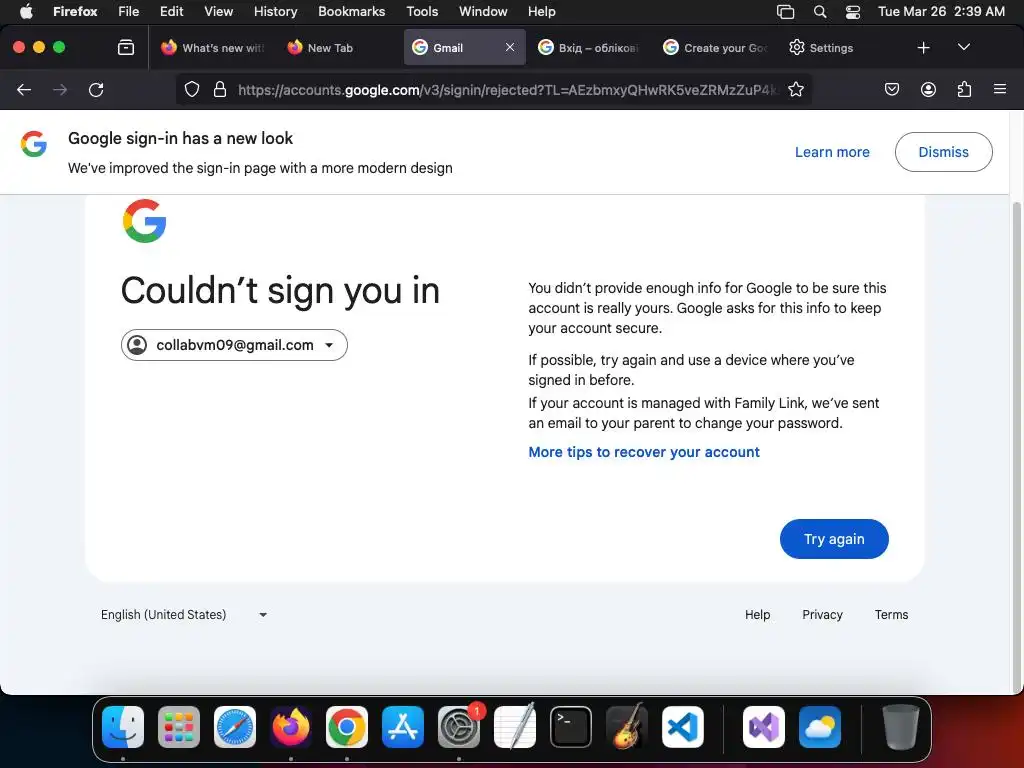This screenshot has height=768, width=1024.
Task: Click the forward navigation arrow
Action: (60, 89)
